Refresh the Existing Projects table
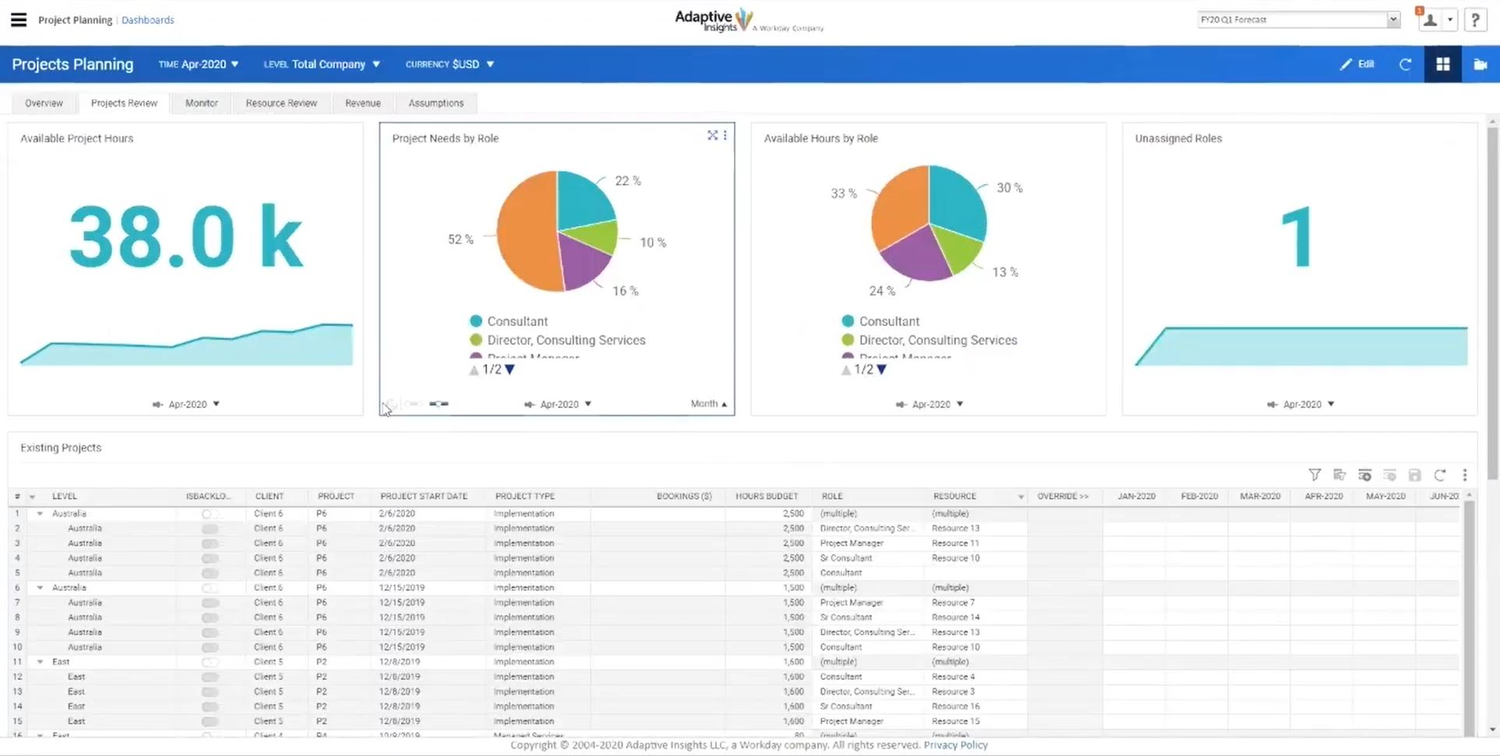The image size is (1500, 756). tap(1439, 475)
